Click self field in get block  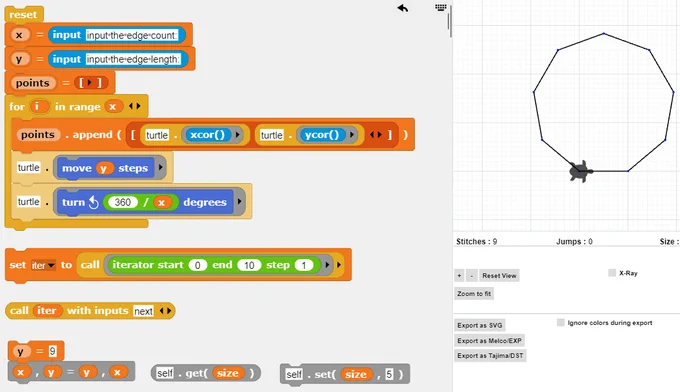point(165,373)
